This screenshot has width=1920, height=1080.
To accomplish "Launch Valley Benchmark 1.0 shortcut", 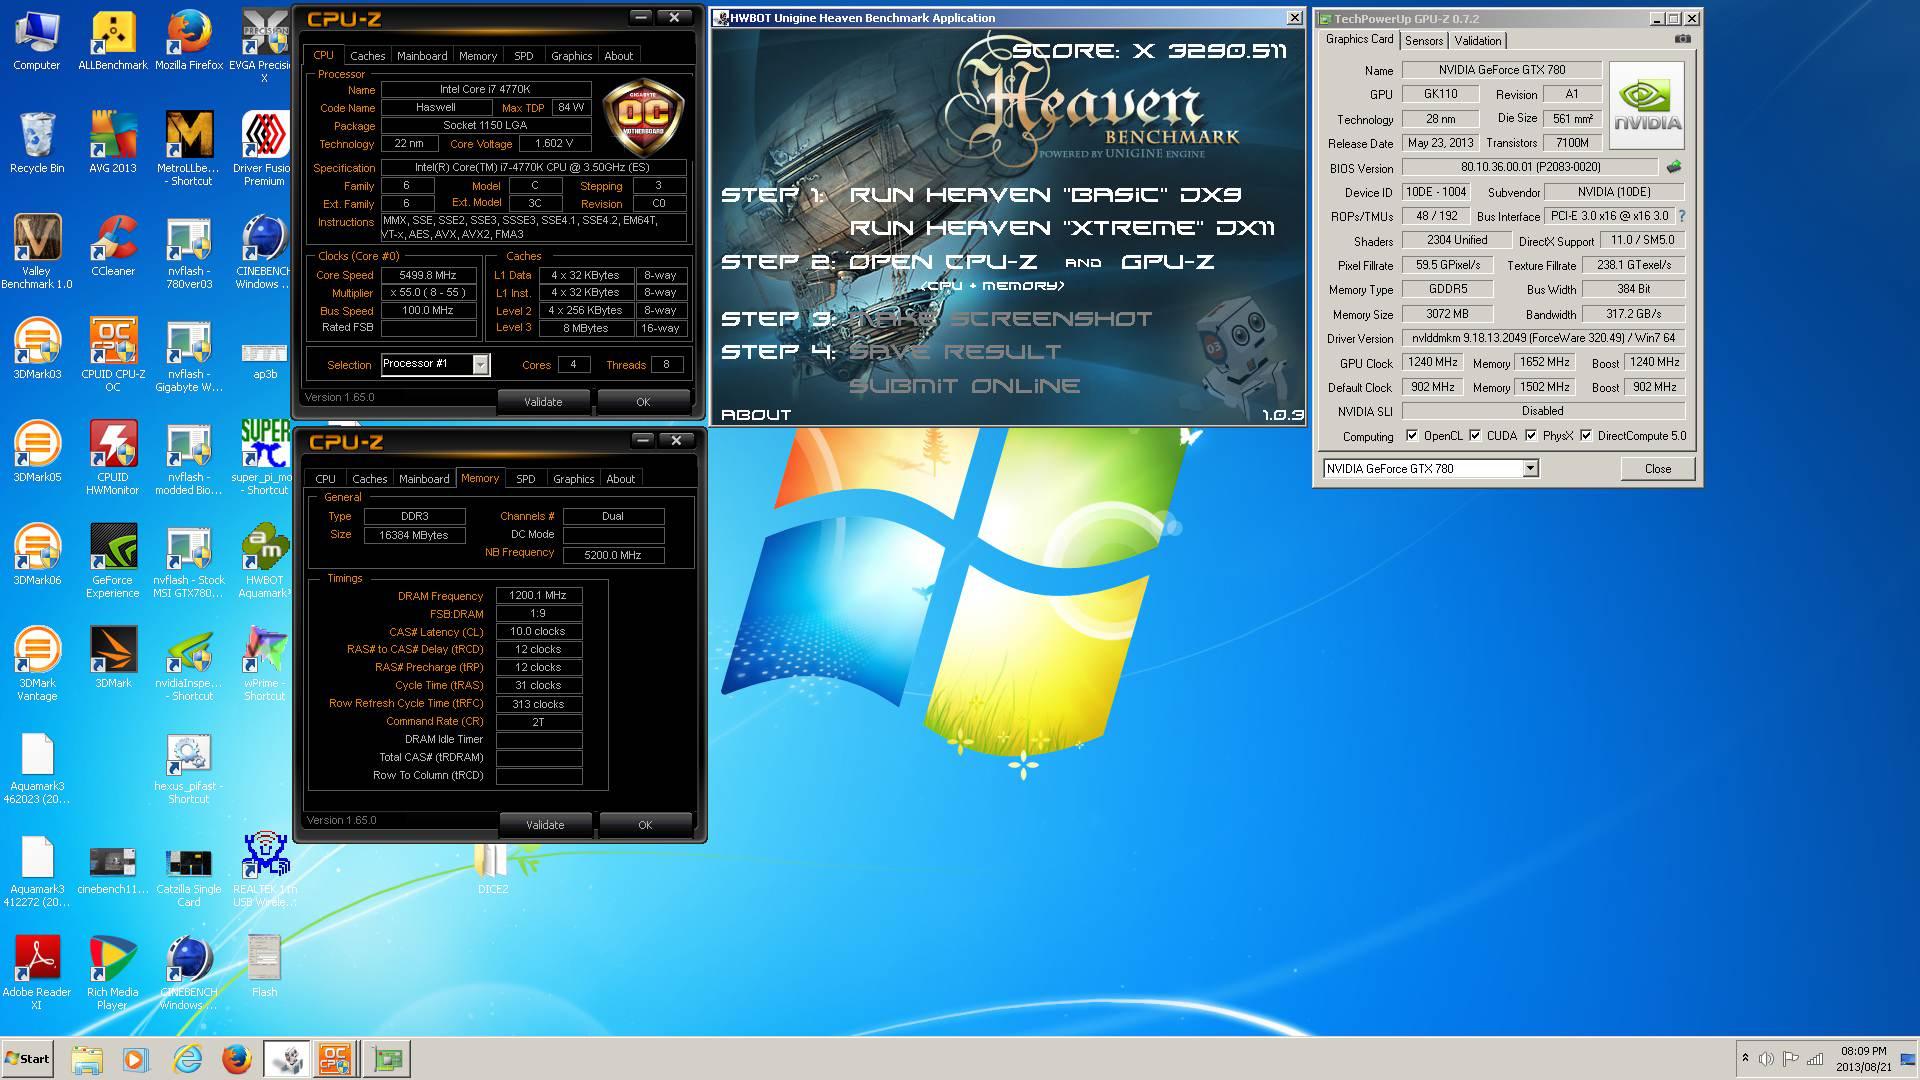I will point(37,252).
